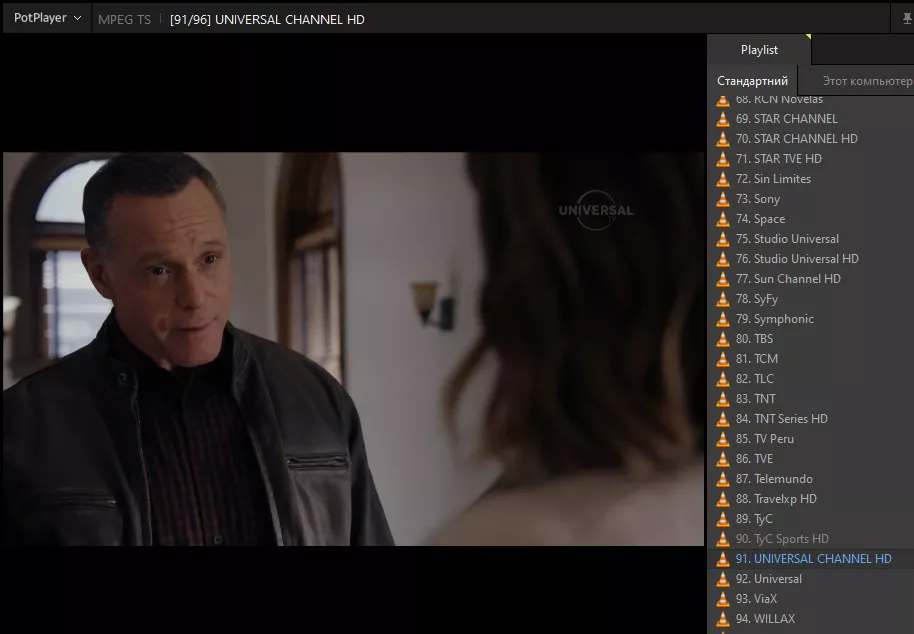Click cone icon next to TCM

pos(723,359)
